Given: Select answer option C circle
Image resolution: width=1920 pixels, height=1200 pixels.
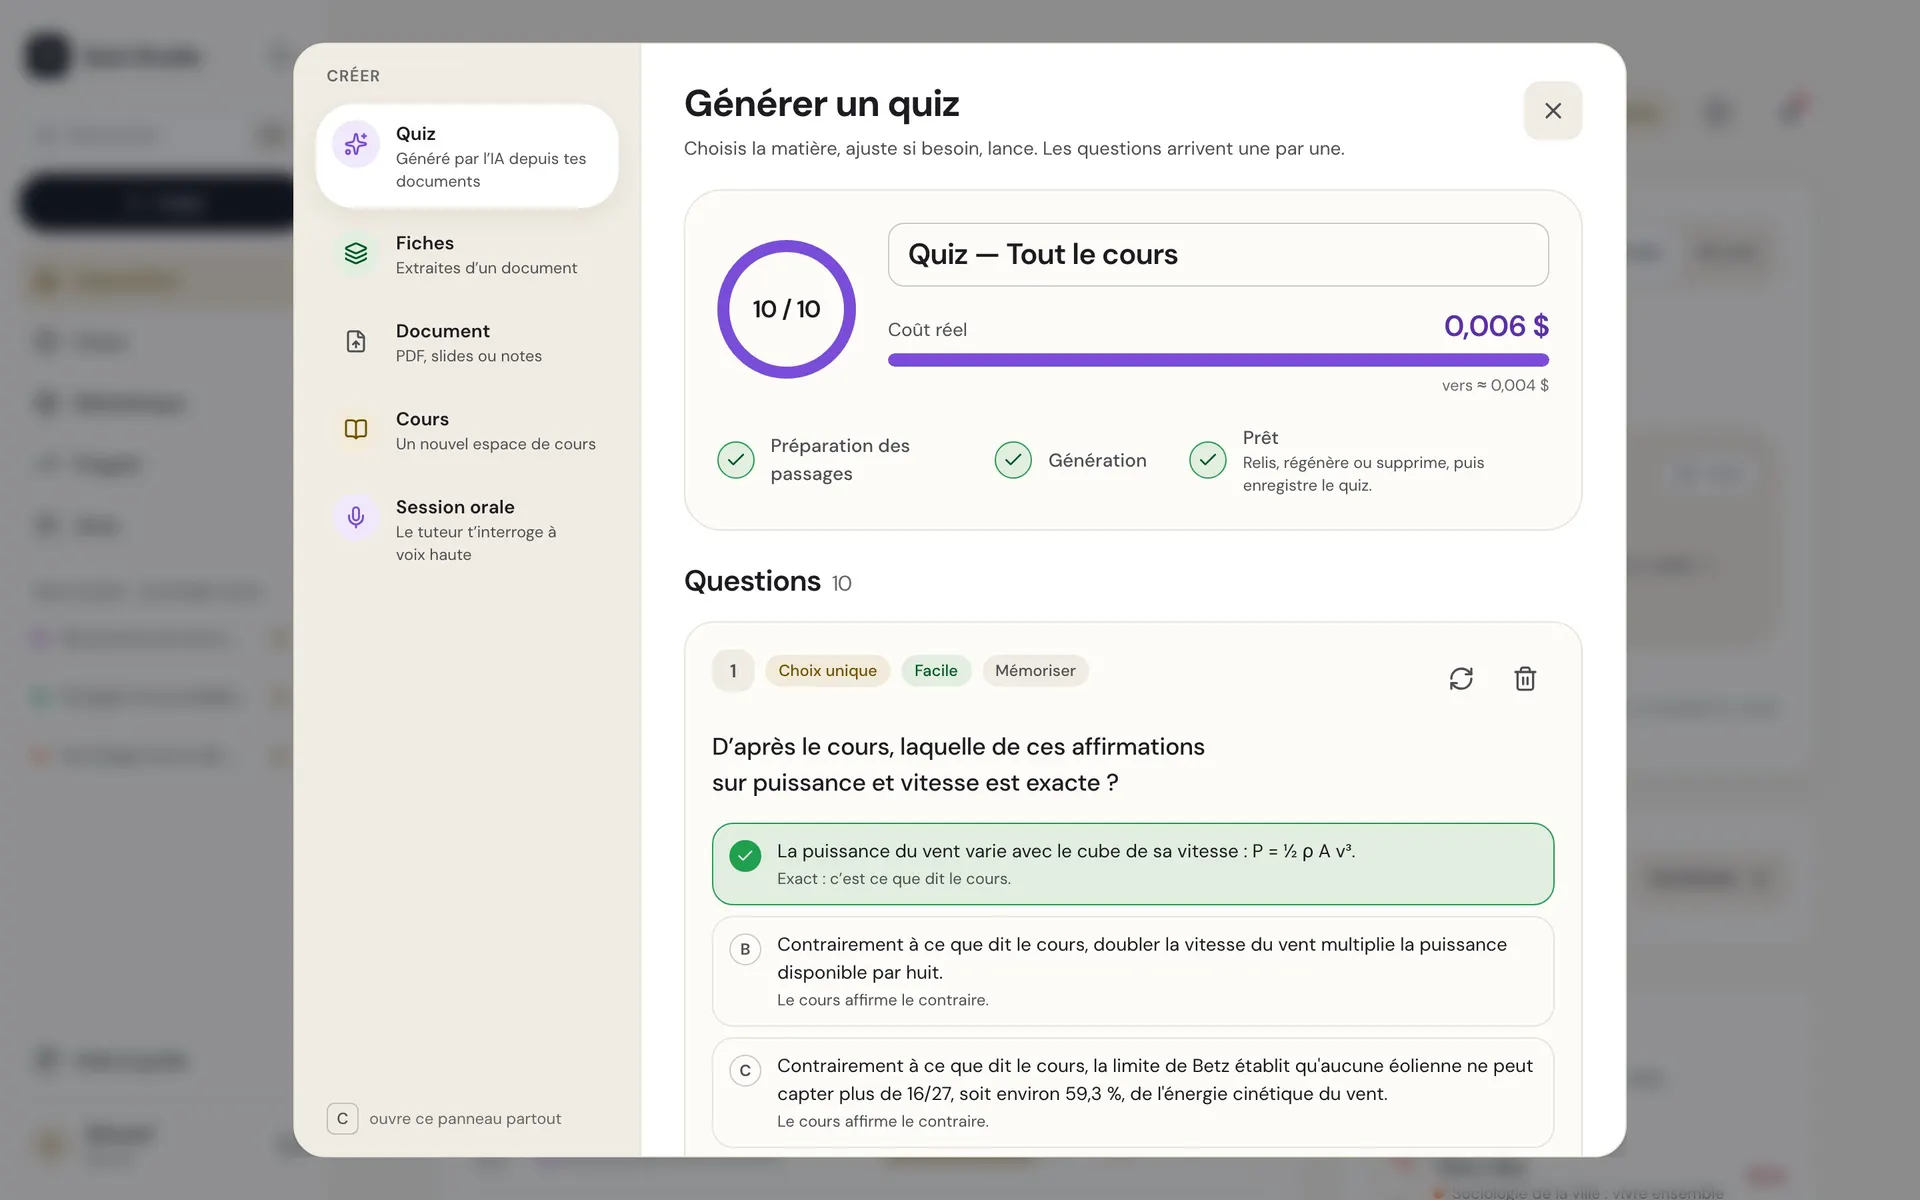Looking at the screenshot, I should click(x=745, y=1071).
